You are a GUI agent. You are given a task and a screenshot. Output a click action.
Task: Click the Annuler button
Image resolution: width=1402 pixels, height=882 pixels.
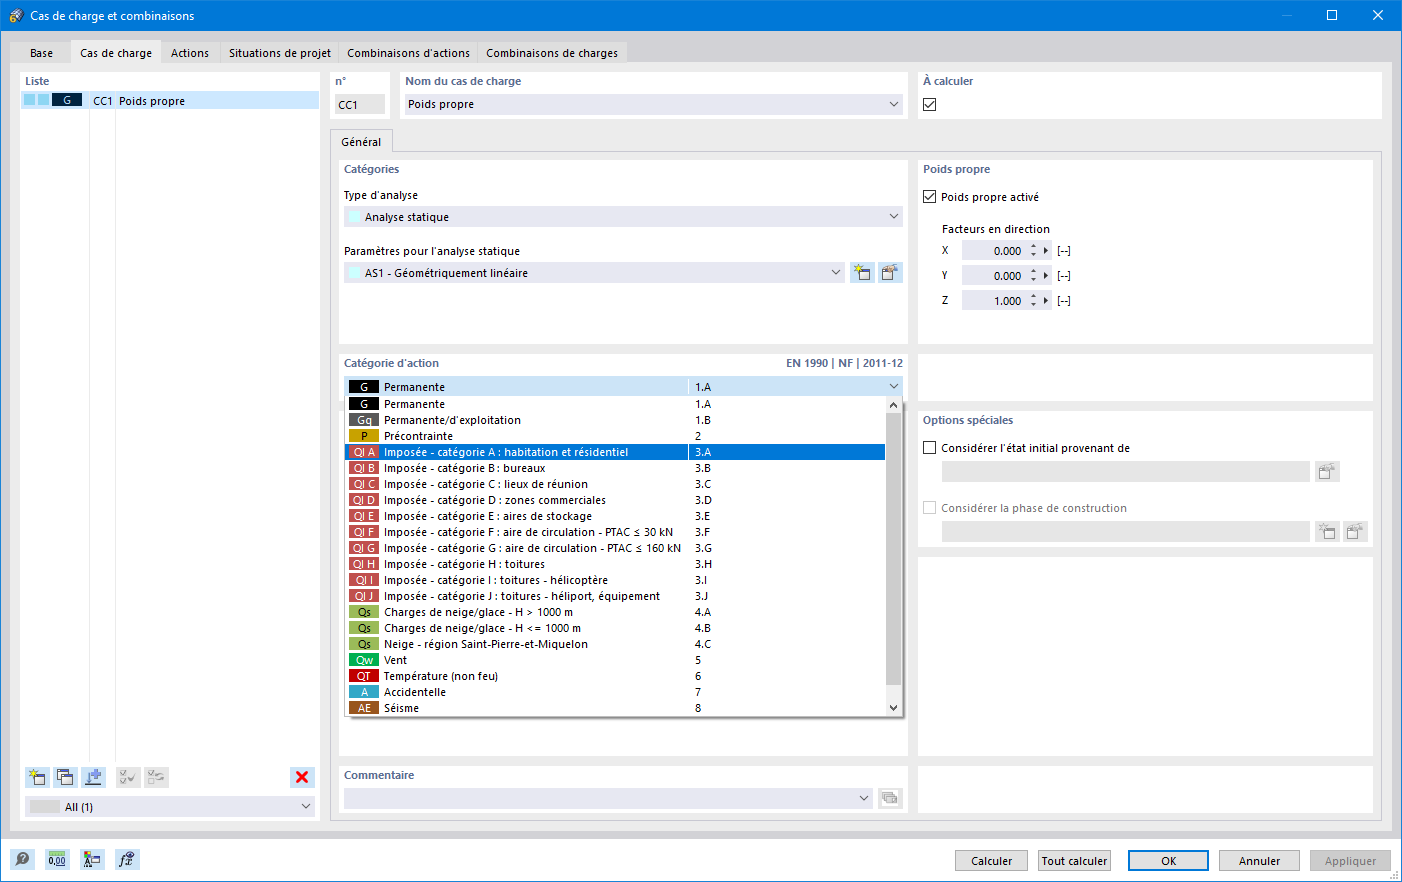click(x=1259, y=861)
